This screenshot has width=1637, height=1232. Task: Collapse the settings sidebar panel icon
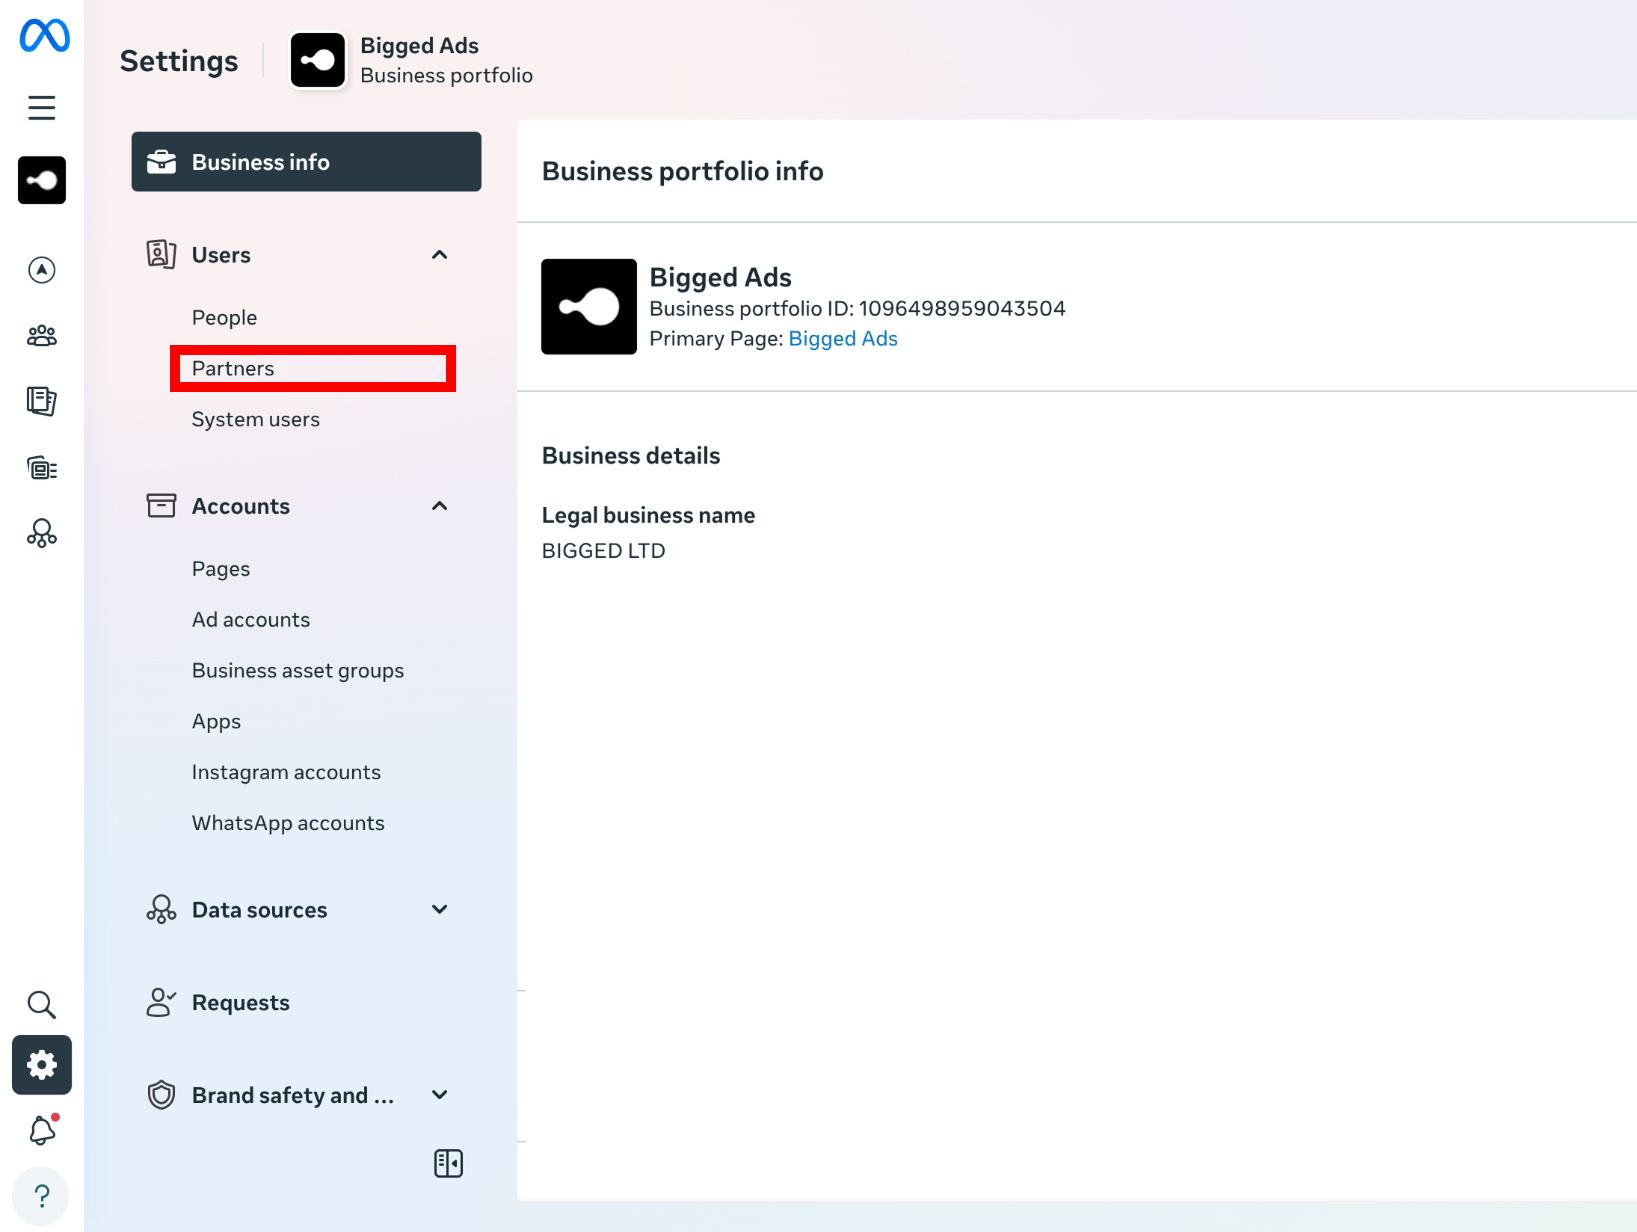[449, 1163]
